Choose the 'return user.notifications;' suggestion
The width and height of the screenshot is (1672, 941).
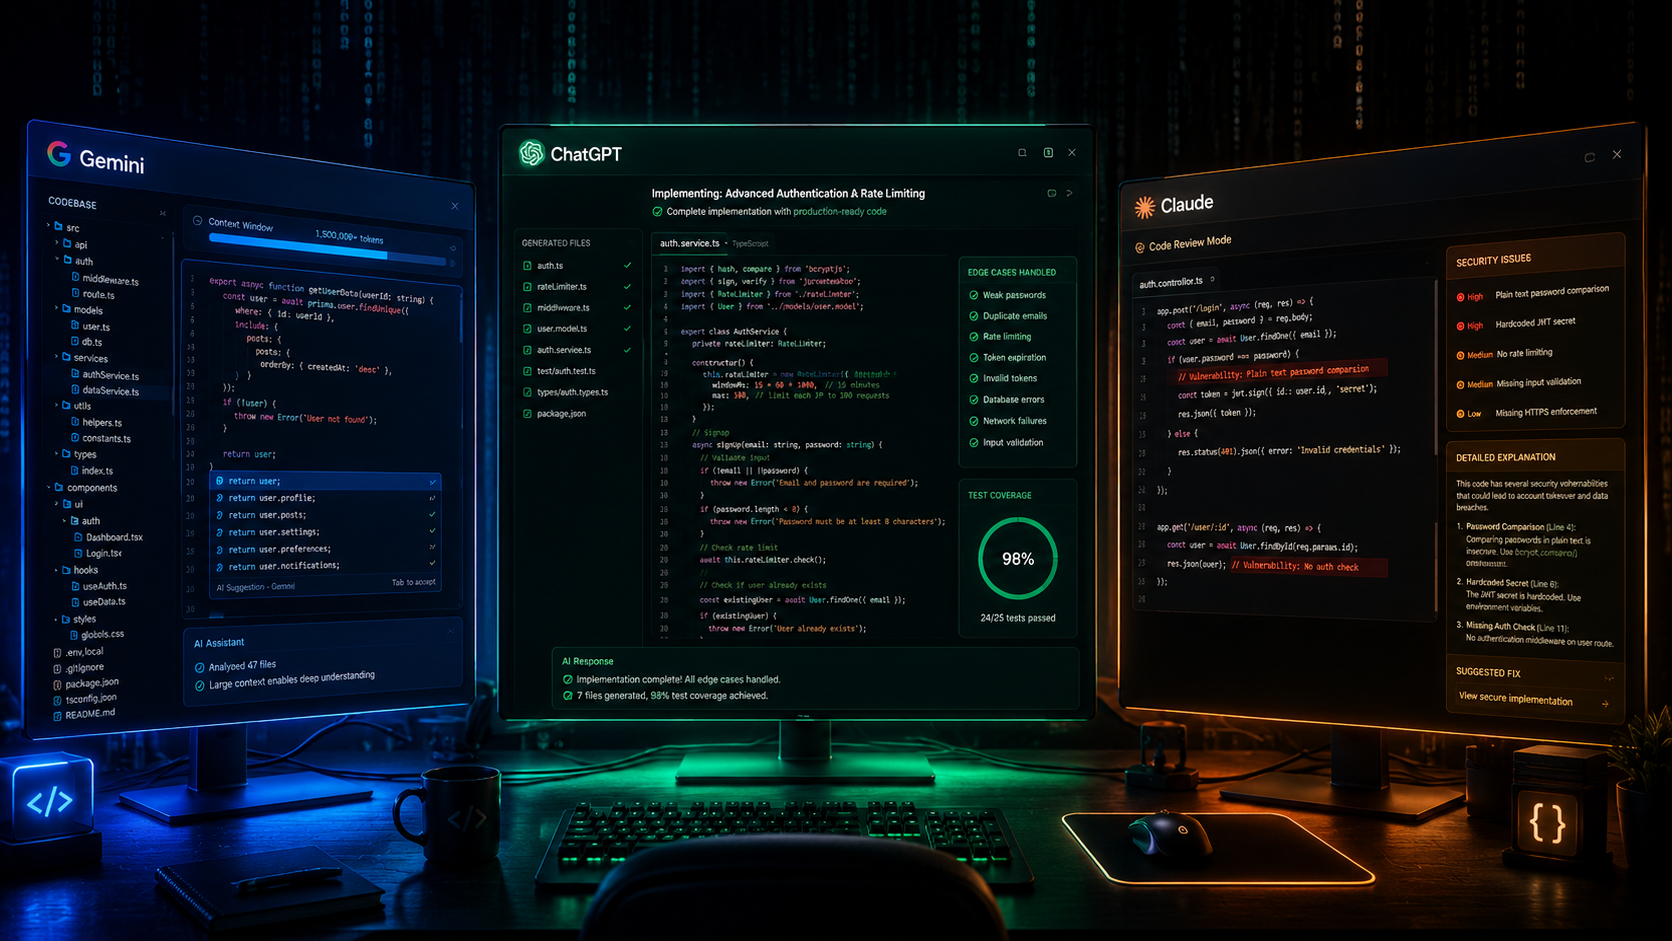pyautogui.click(x=324, y=566)
